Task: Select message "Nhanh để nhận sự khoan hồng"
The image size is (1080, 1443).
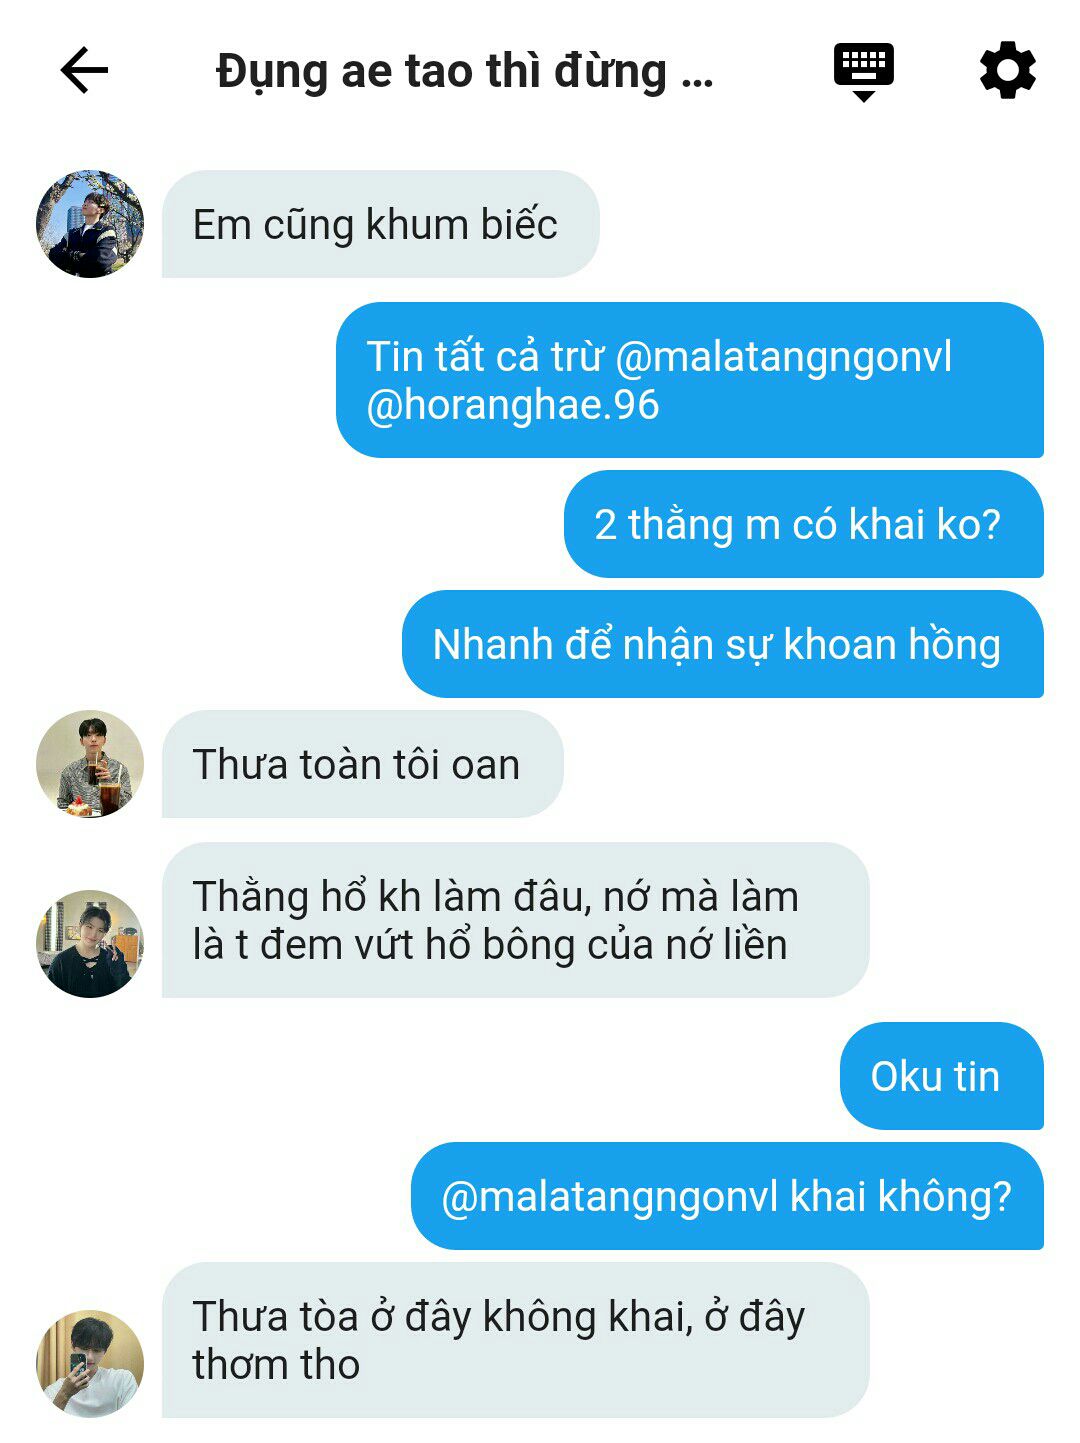Action: pyautogui.click(x=723, y=644)
